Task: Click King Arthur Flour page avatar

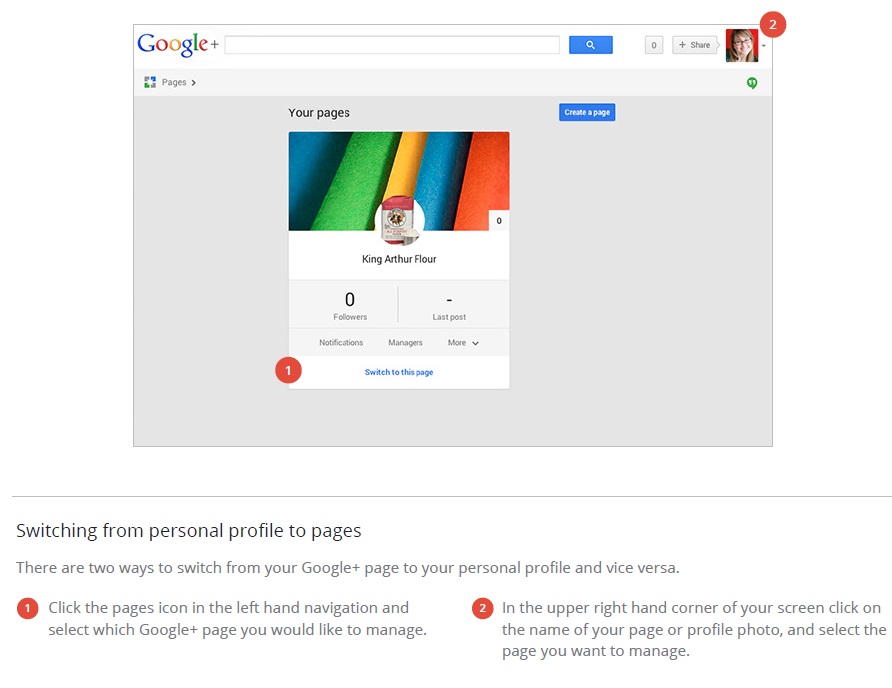Action: [x=399, y=220]
